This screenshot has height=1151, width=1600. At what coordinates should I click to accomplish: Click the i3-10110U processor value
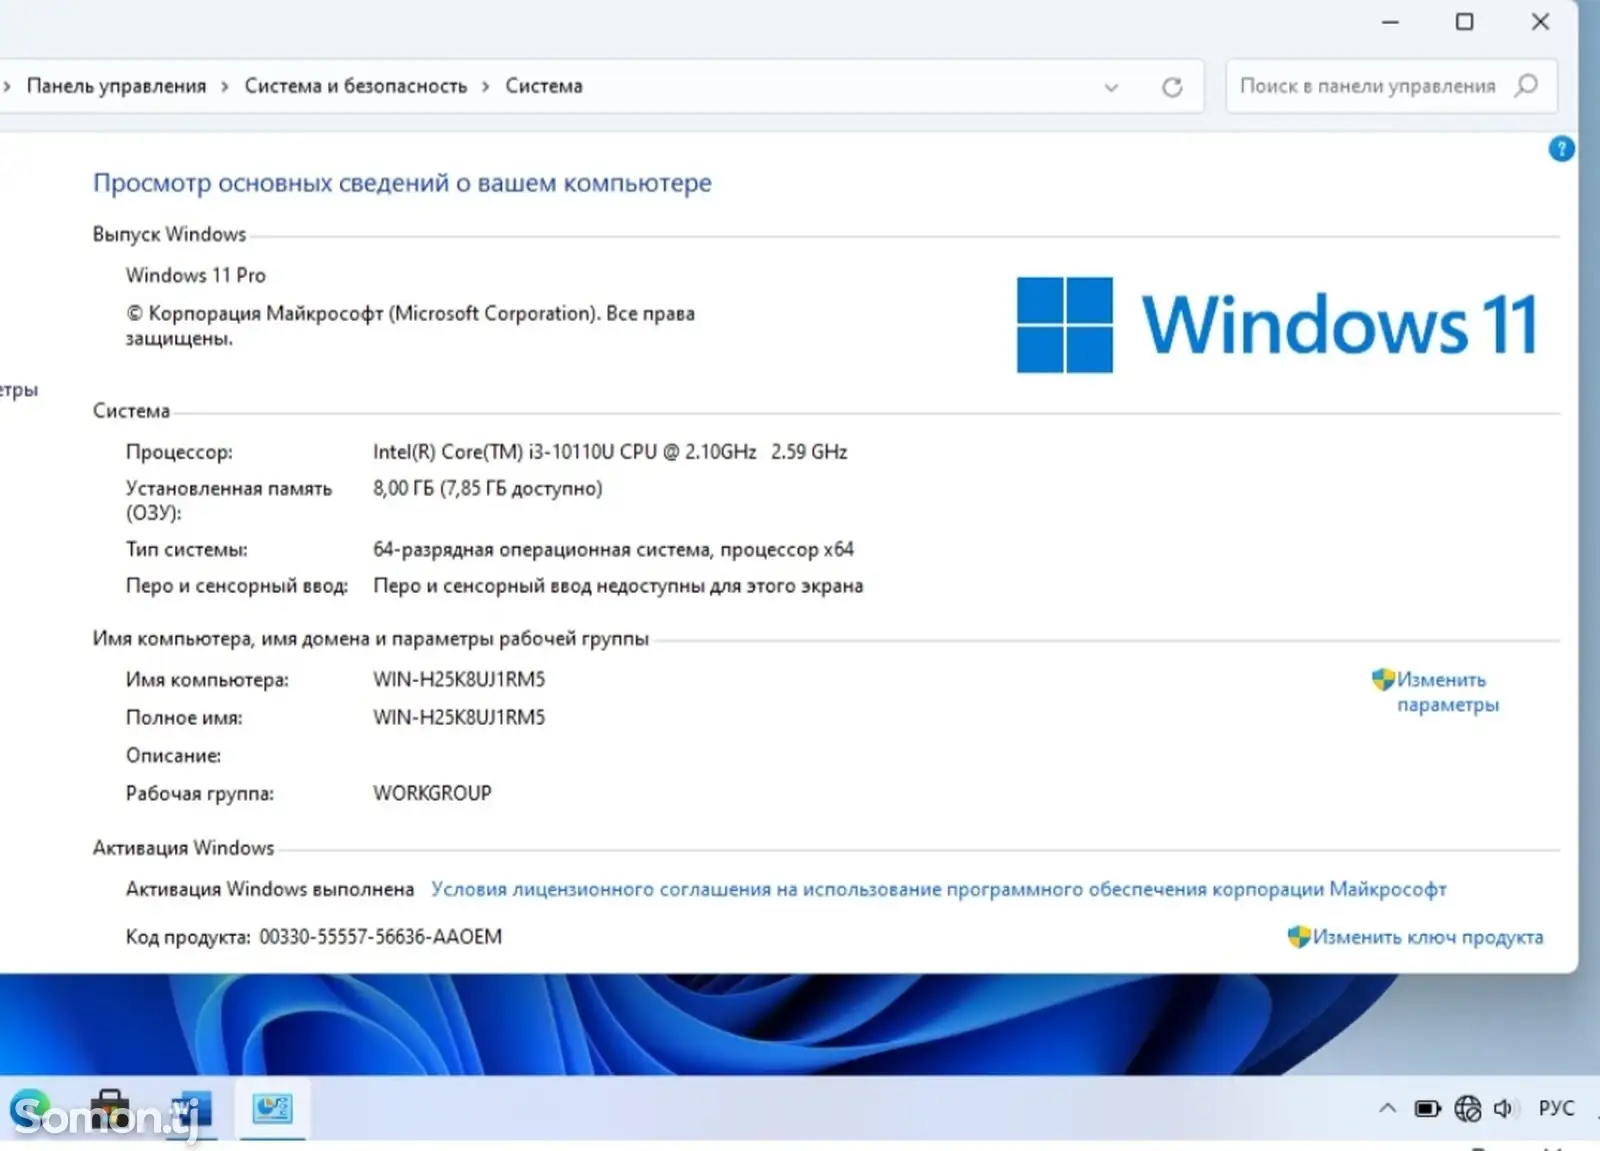[x=610, y=452]
